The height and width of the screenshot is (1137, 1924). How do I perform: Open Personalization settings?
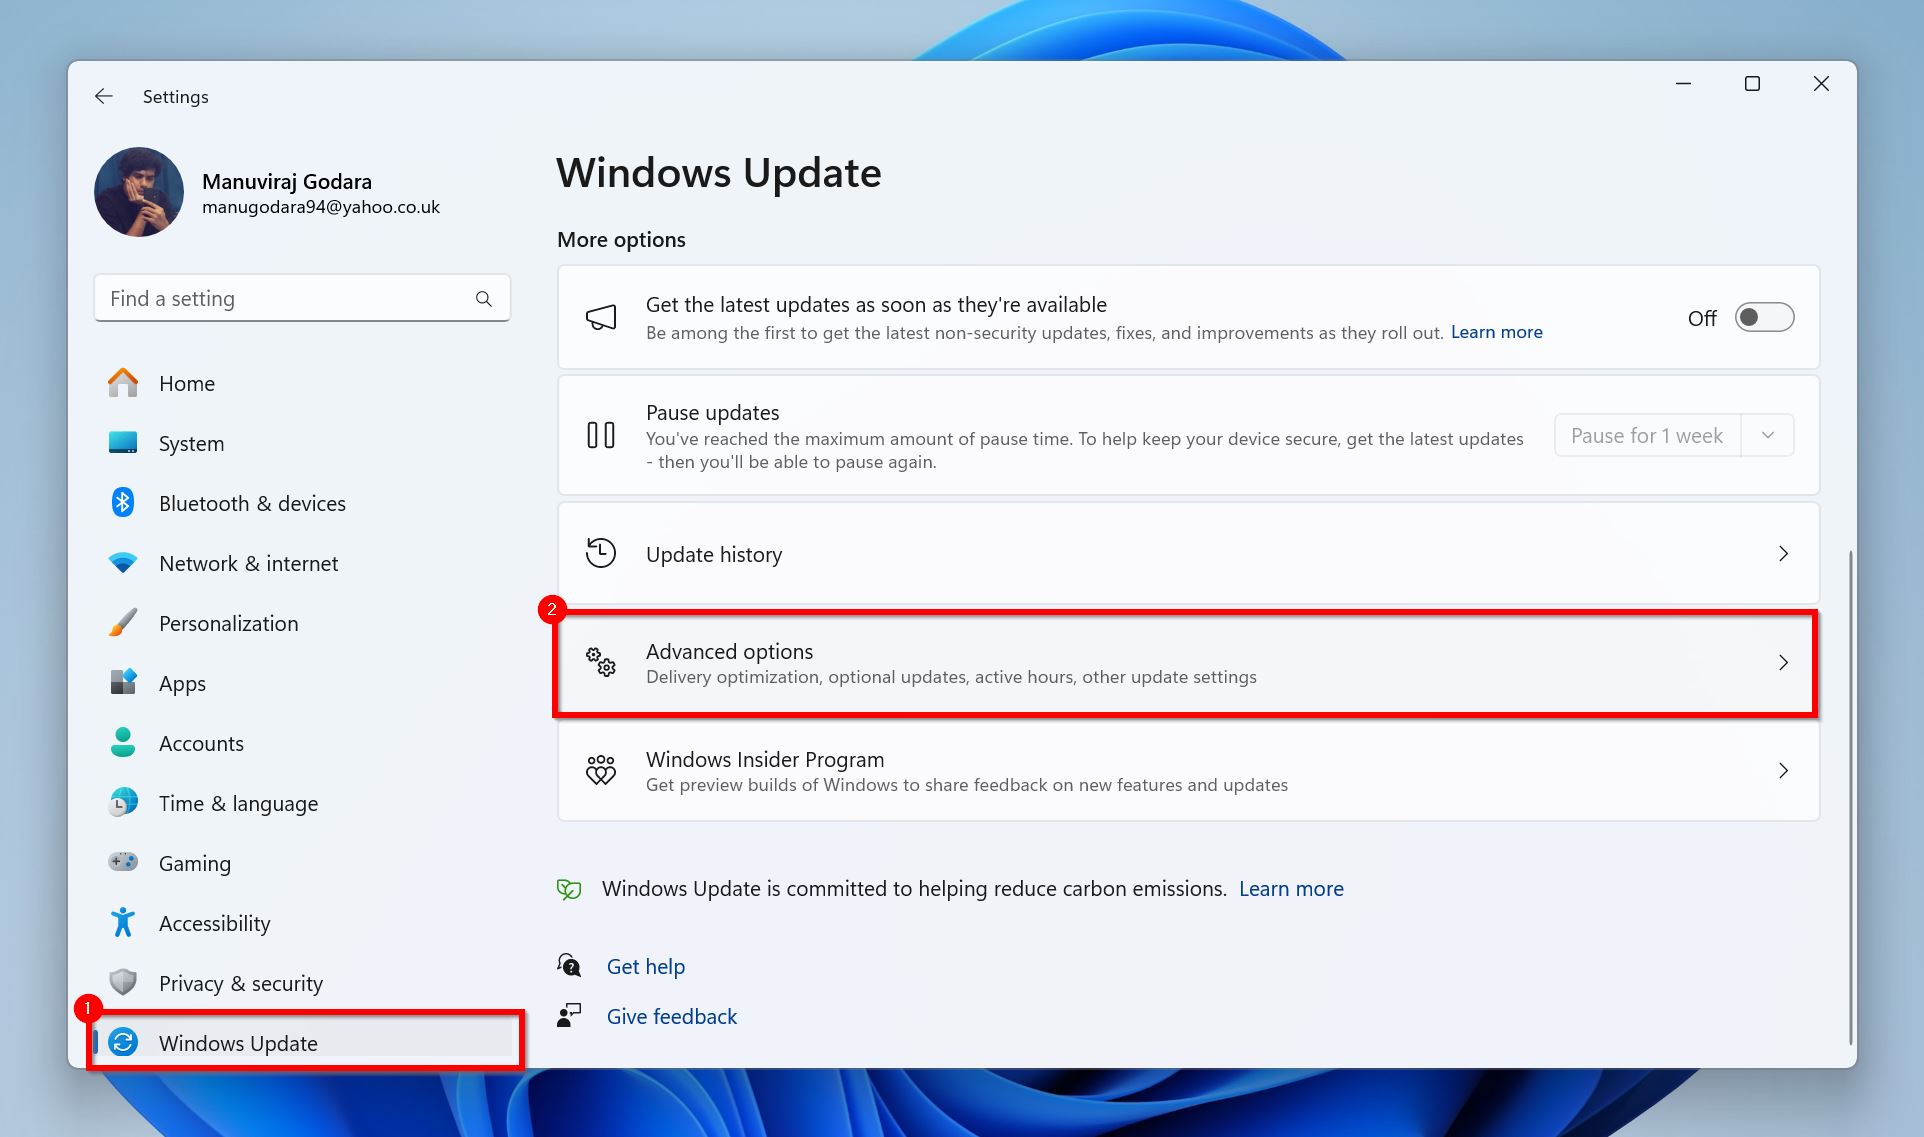[302, 623]
